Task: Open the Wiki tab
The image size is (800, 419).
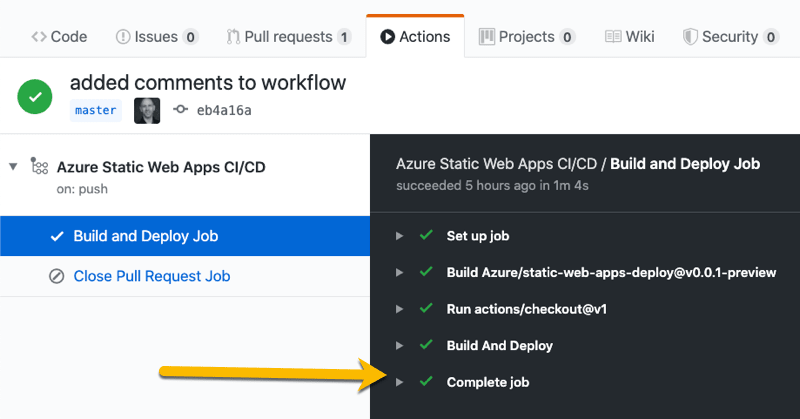Action: click(x=630, y=37)
